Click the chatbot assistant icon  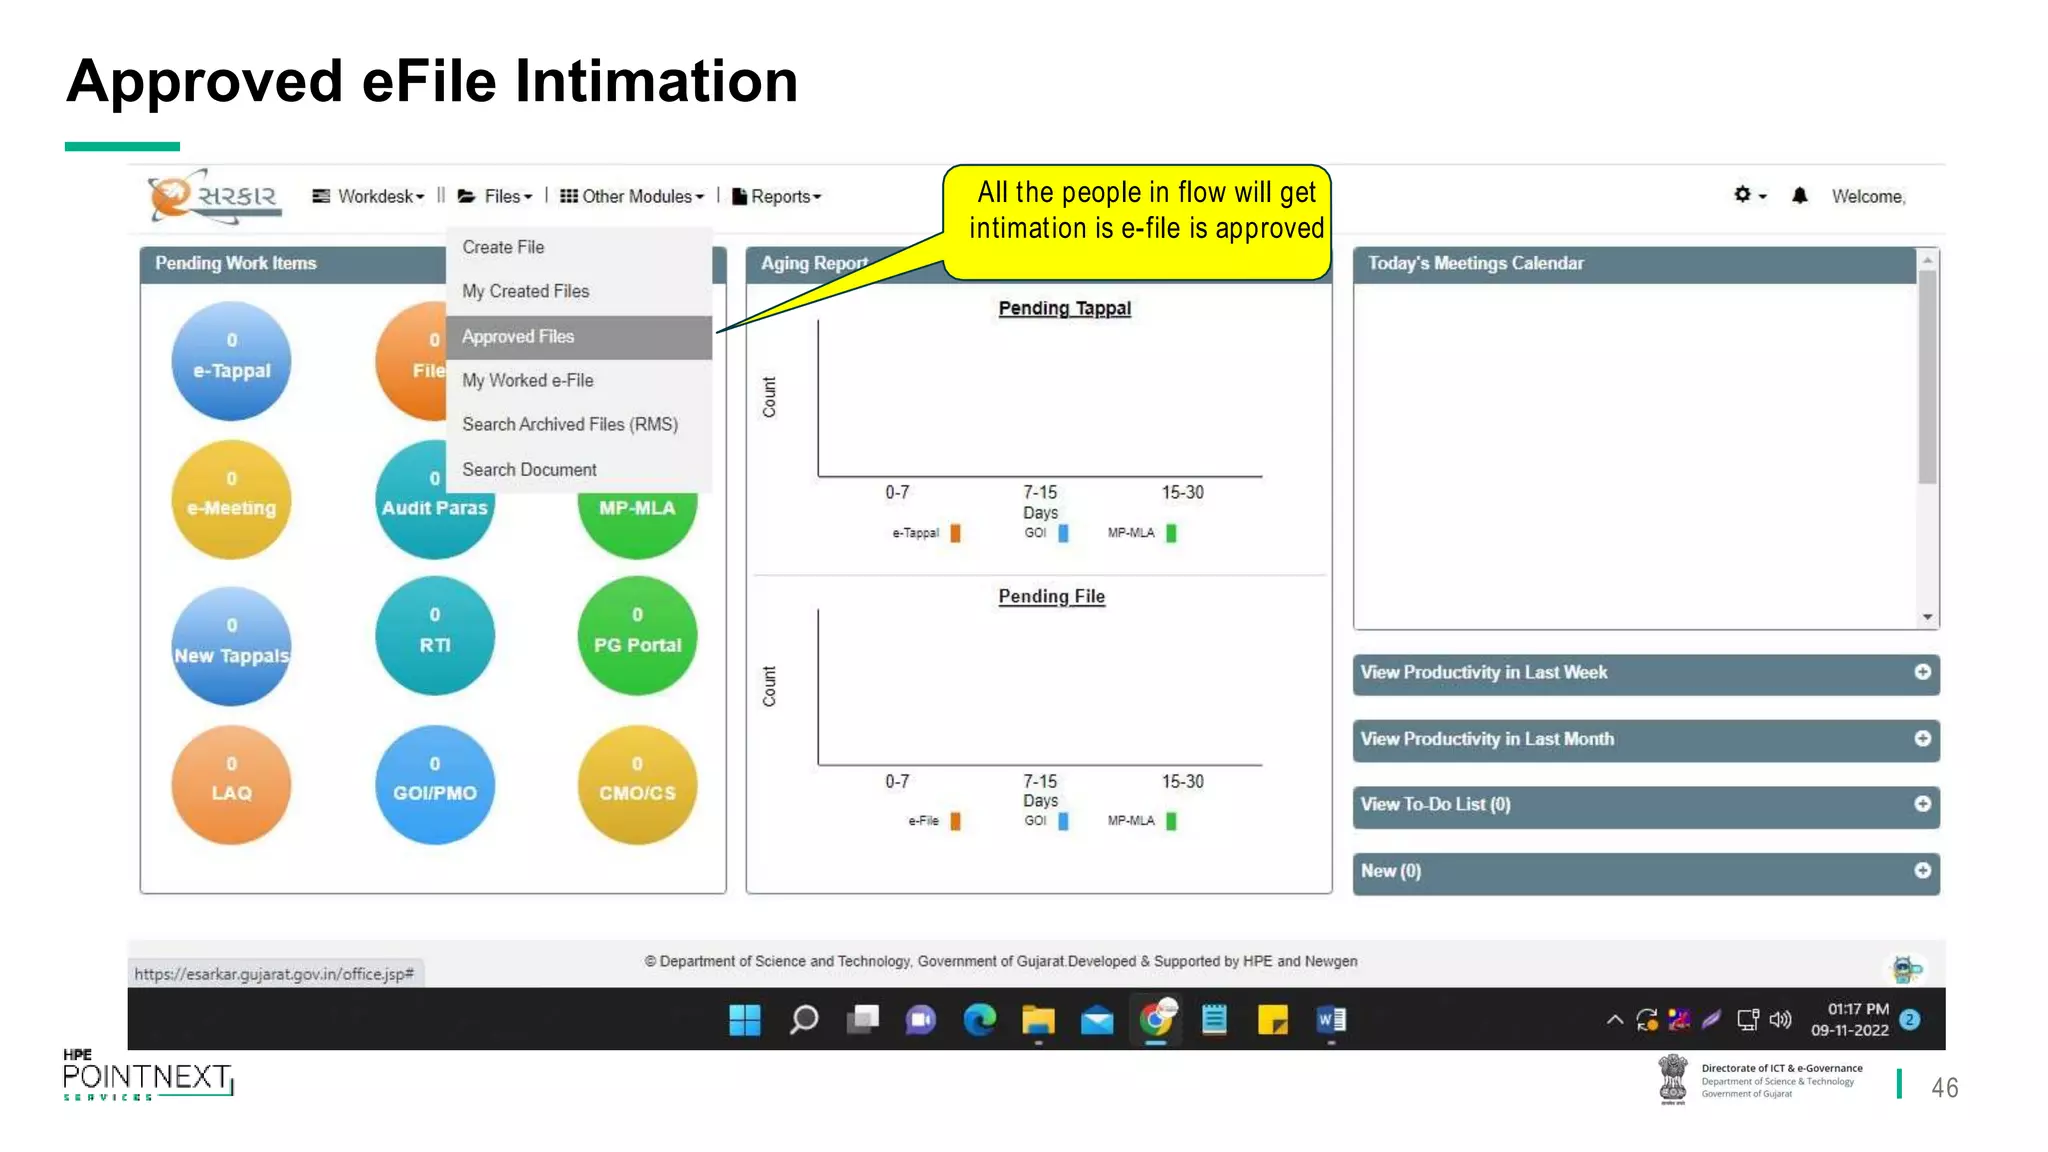pos(1906,968)
